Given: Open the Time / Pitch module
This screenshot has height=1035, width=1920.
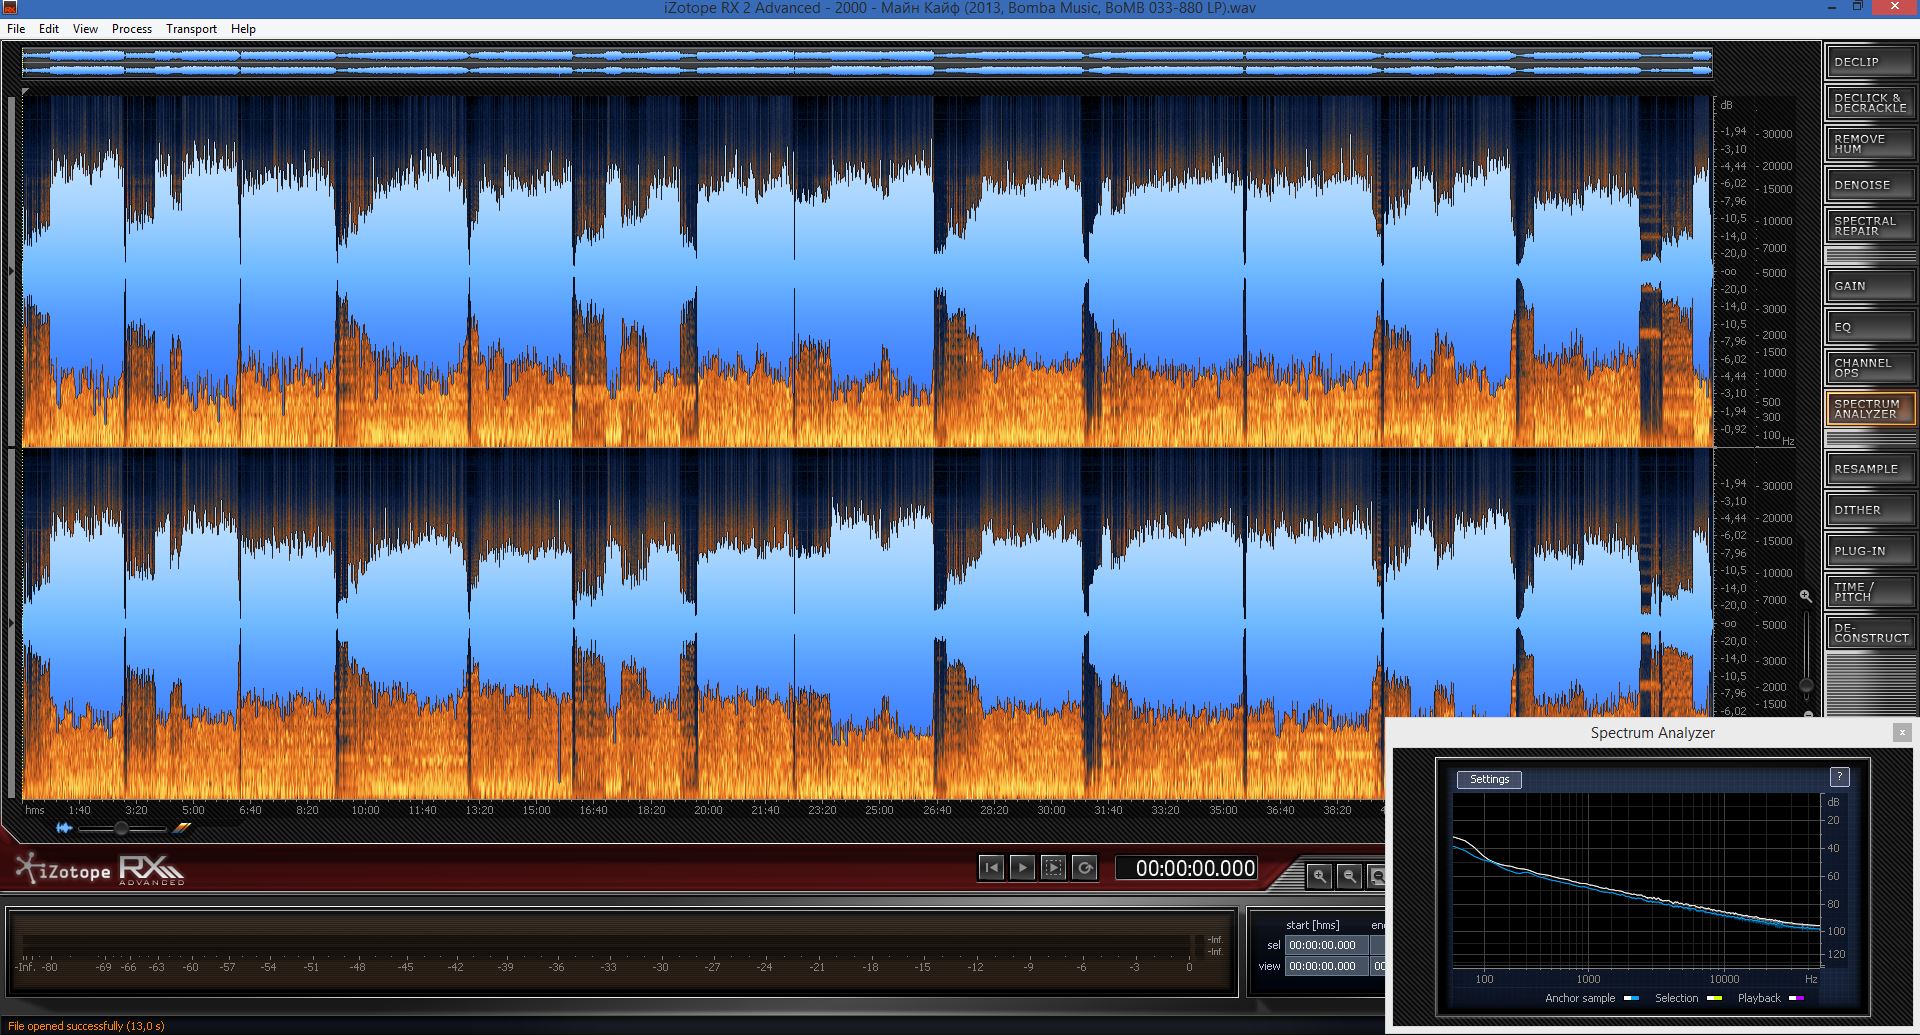Looking at the screenshot, I should pyautogui.click(x=1870, y=592).
